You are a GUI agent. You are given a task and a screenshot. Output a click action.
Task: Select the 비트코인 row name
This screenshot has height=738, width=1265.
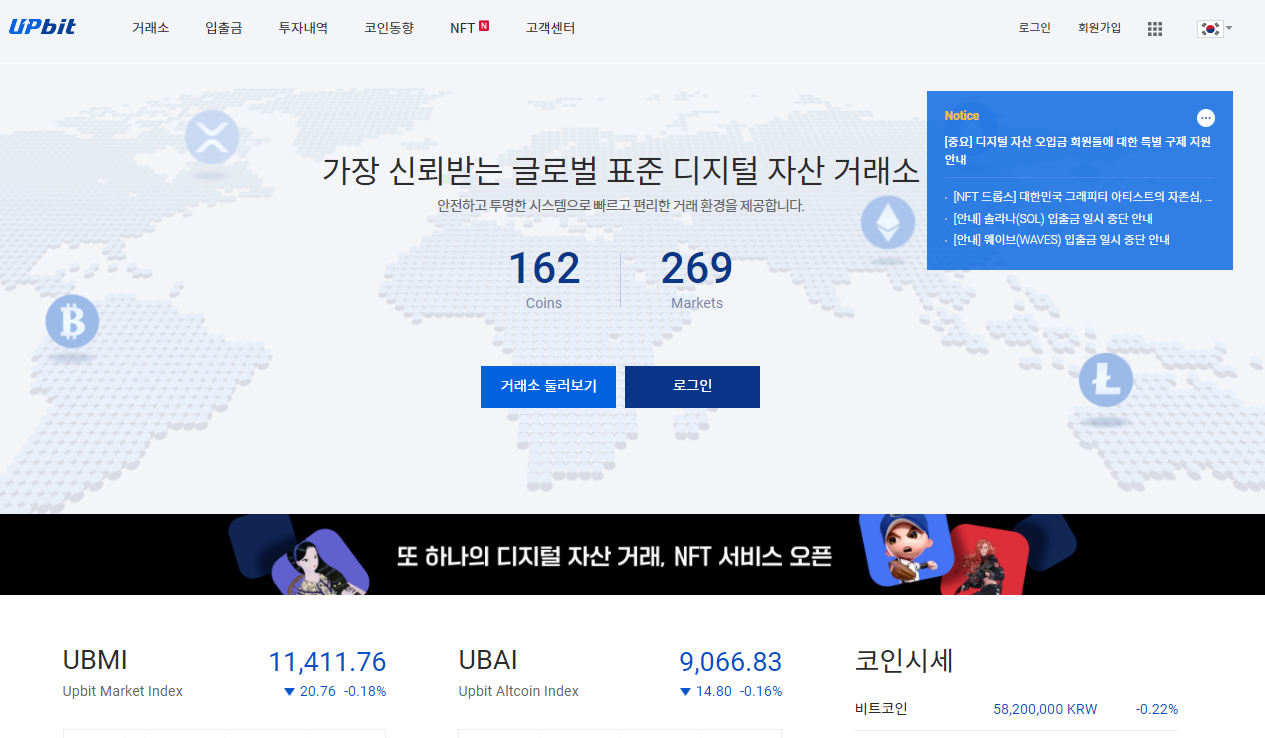coord(881,709)
